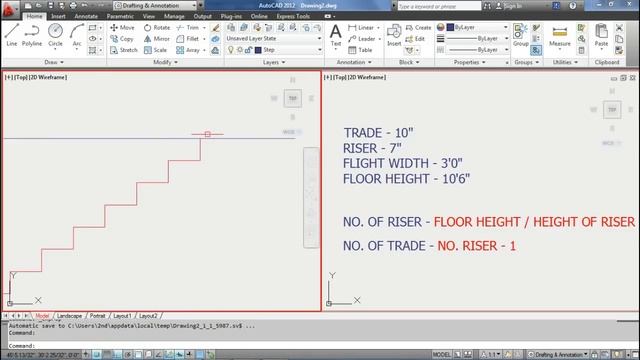640x360 pixels.
Task: Click the Cut scissors icon in Clipboard
Action: click(619, 28)
